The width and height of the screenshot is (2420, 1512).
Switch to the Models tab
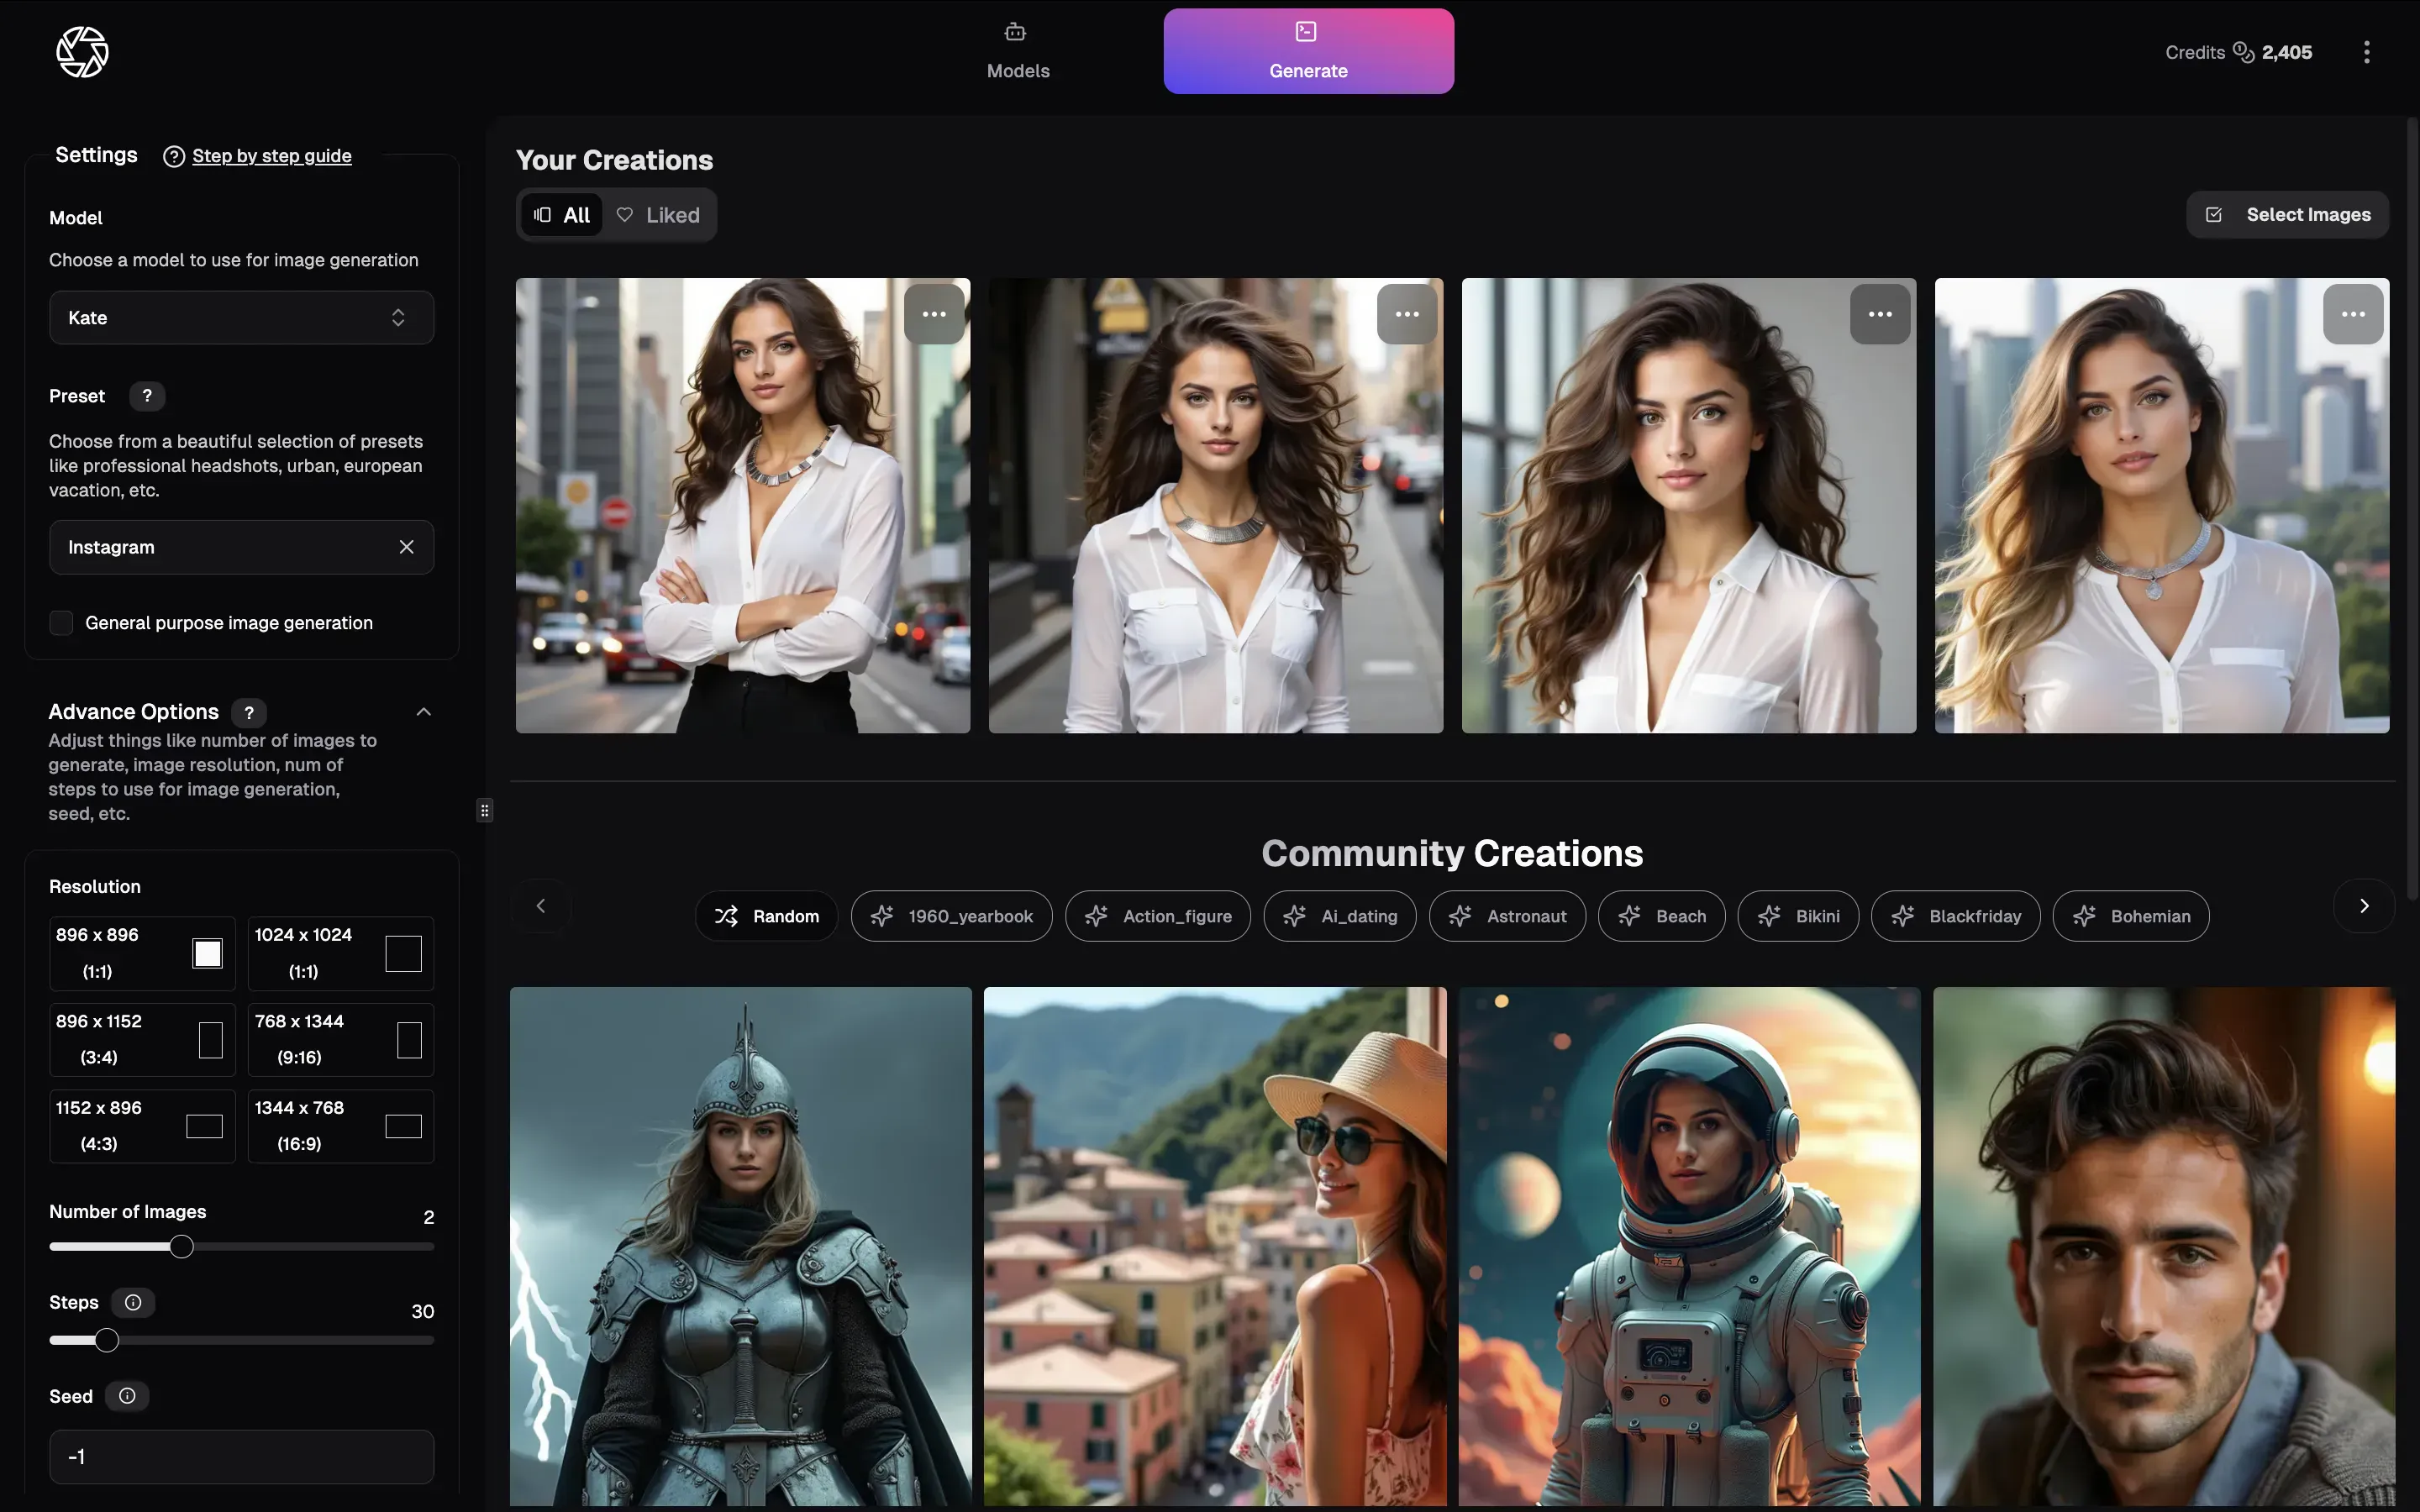(x=1017, y=52)
